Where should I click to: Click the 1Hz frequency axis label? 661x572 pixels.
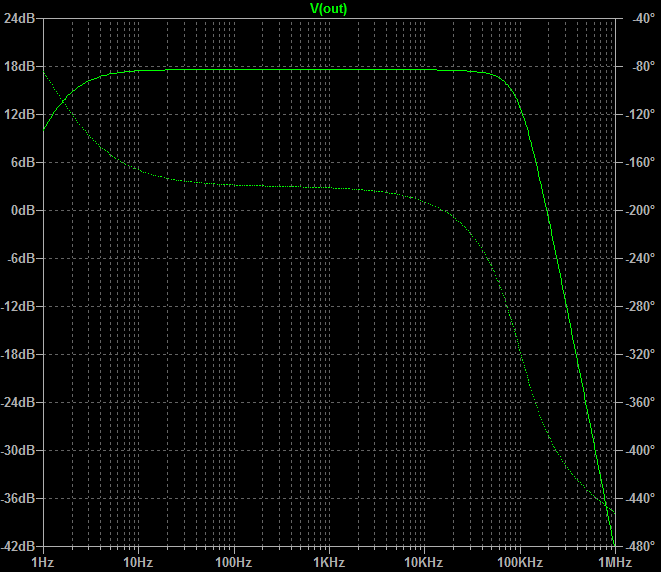click(x=43, y=562)
